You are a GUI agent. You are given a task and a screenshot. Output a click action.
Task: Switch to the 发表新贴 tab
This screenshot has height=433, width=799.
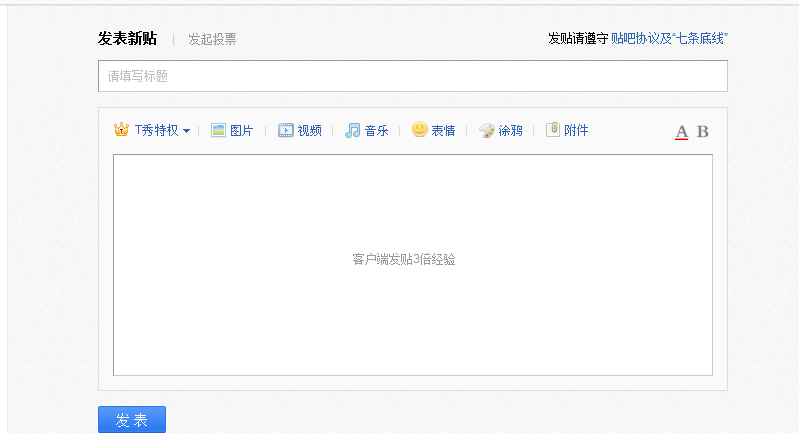127,39
